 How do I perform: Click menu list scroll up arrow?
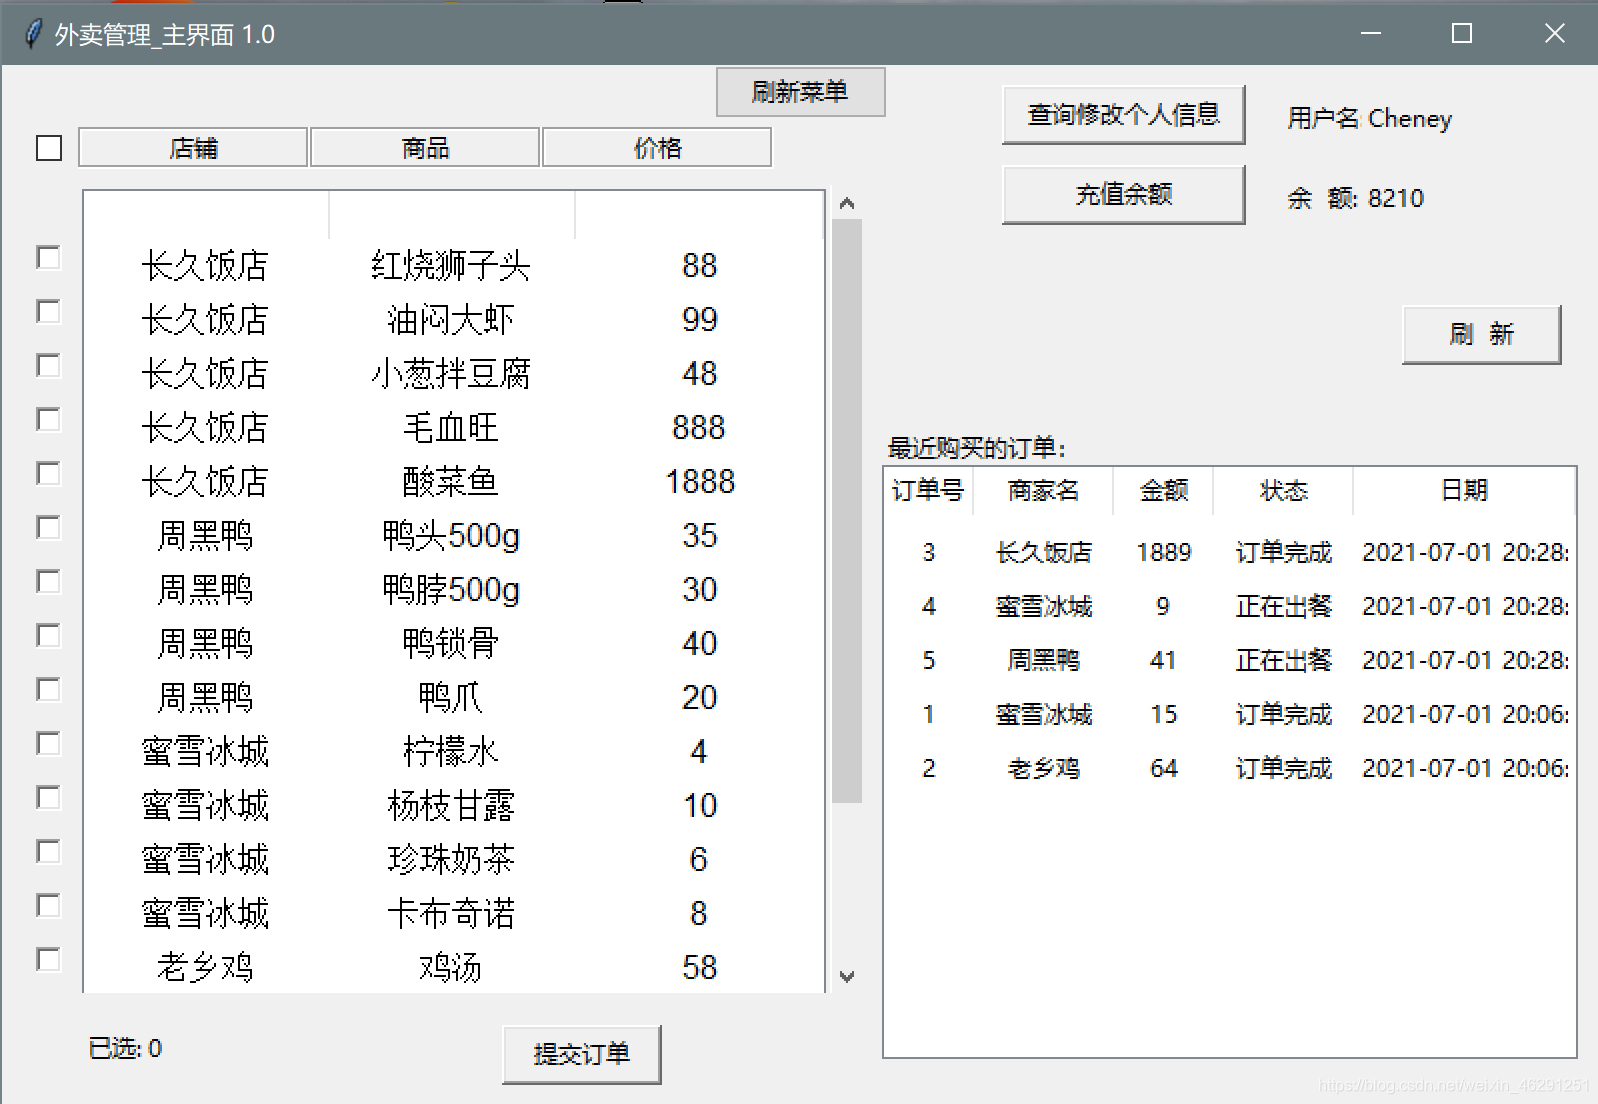coord(847,204)
